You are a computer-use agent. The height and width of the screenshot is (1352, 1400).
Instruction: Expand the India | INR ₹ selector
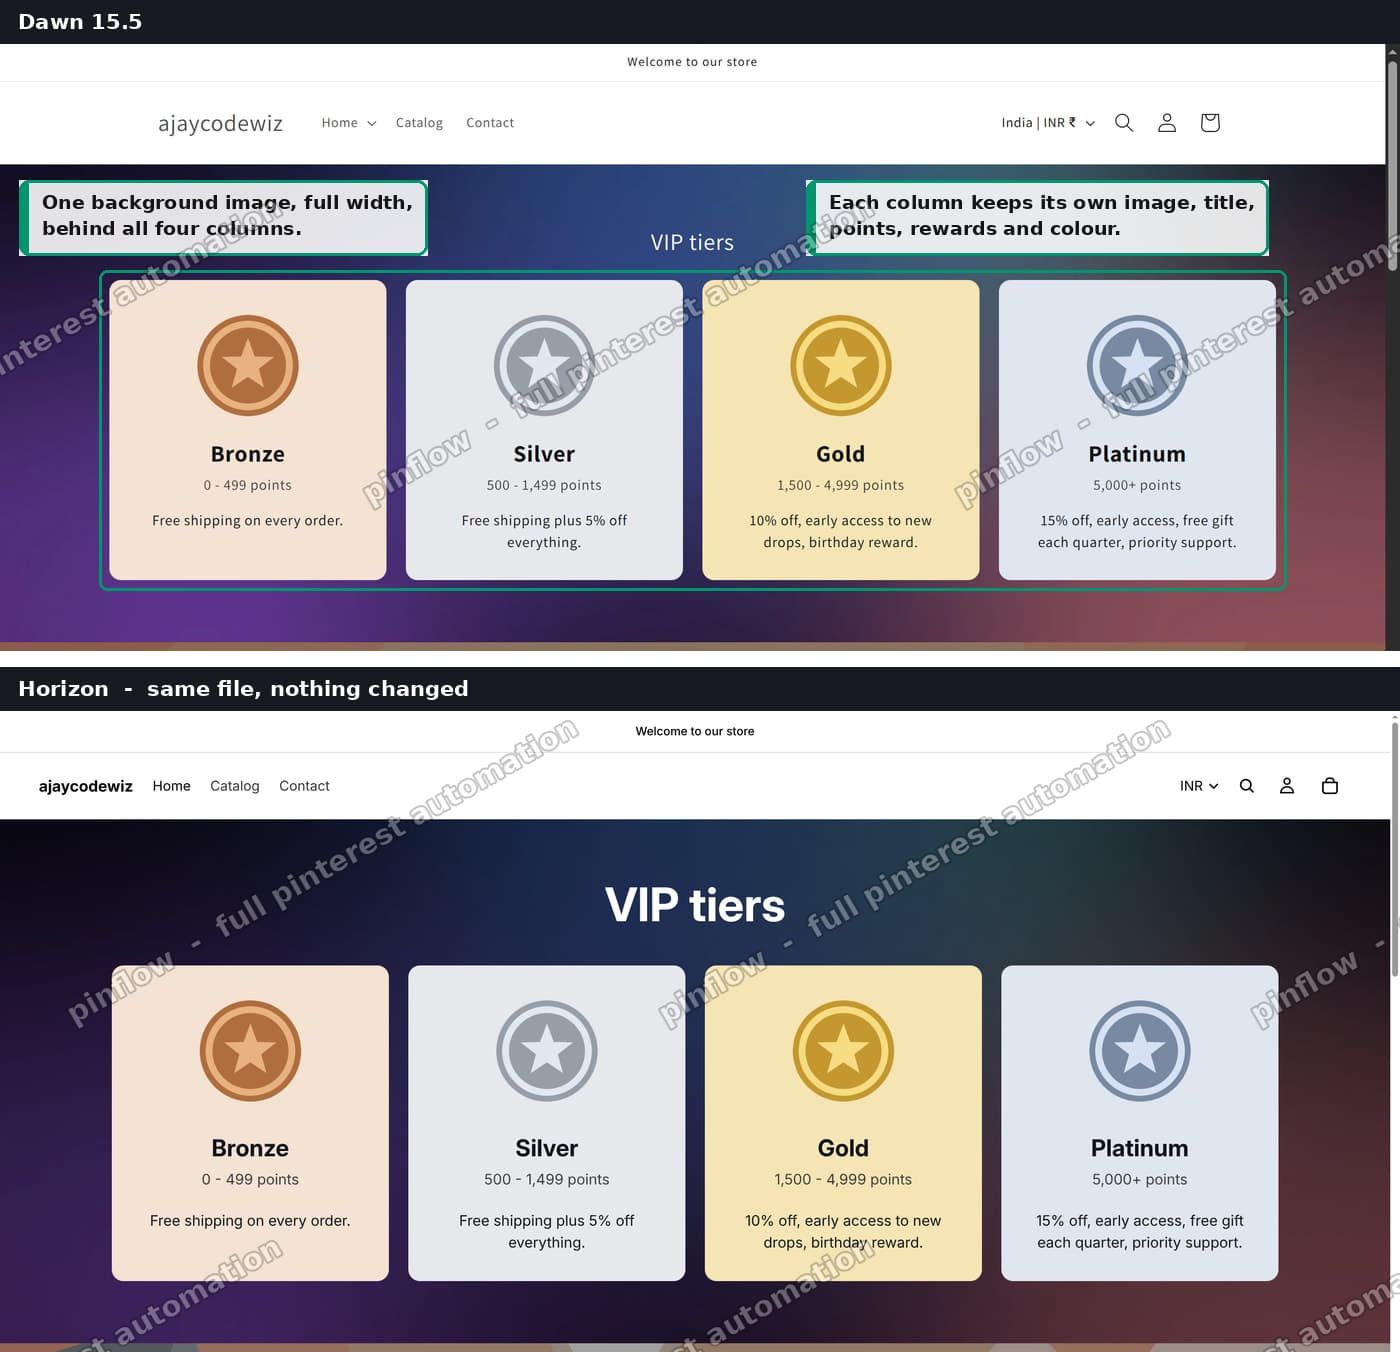coord(1048,123)
